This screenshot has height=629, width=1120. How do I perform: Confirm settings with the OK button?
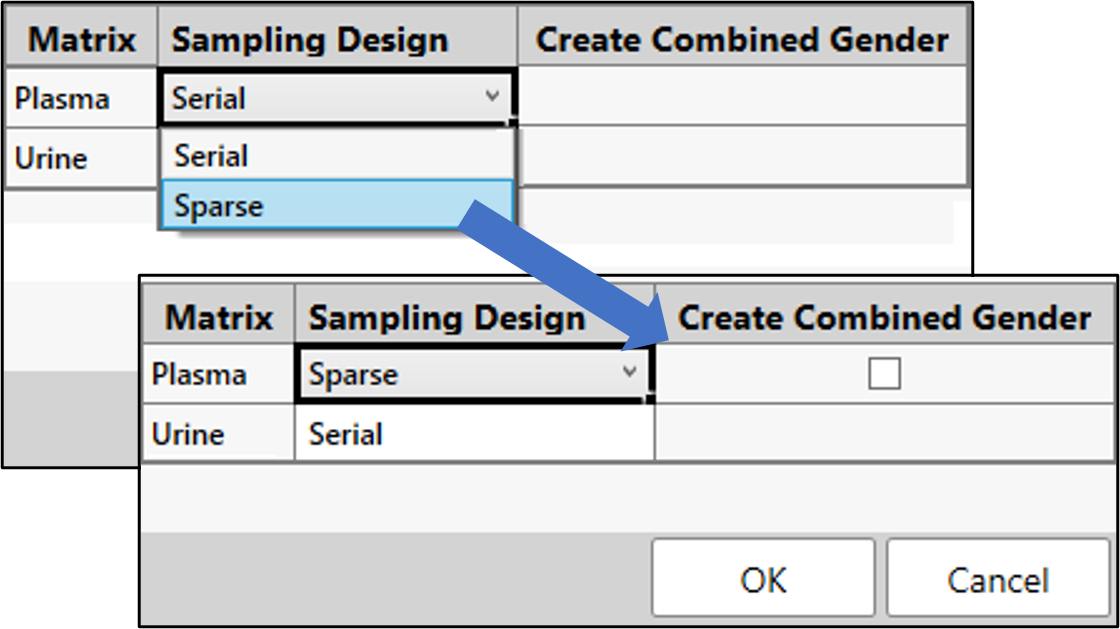click(763, 577)
